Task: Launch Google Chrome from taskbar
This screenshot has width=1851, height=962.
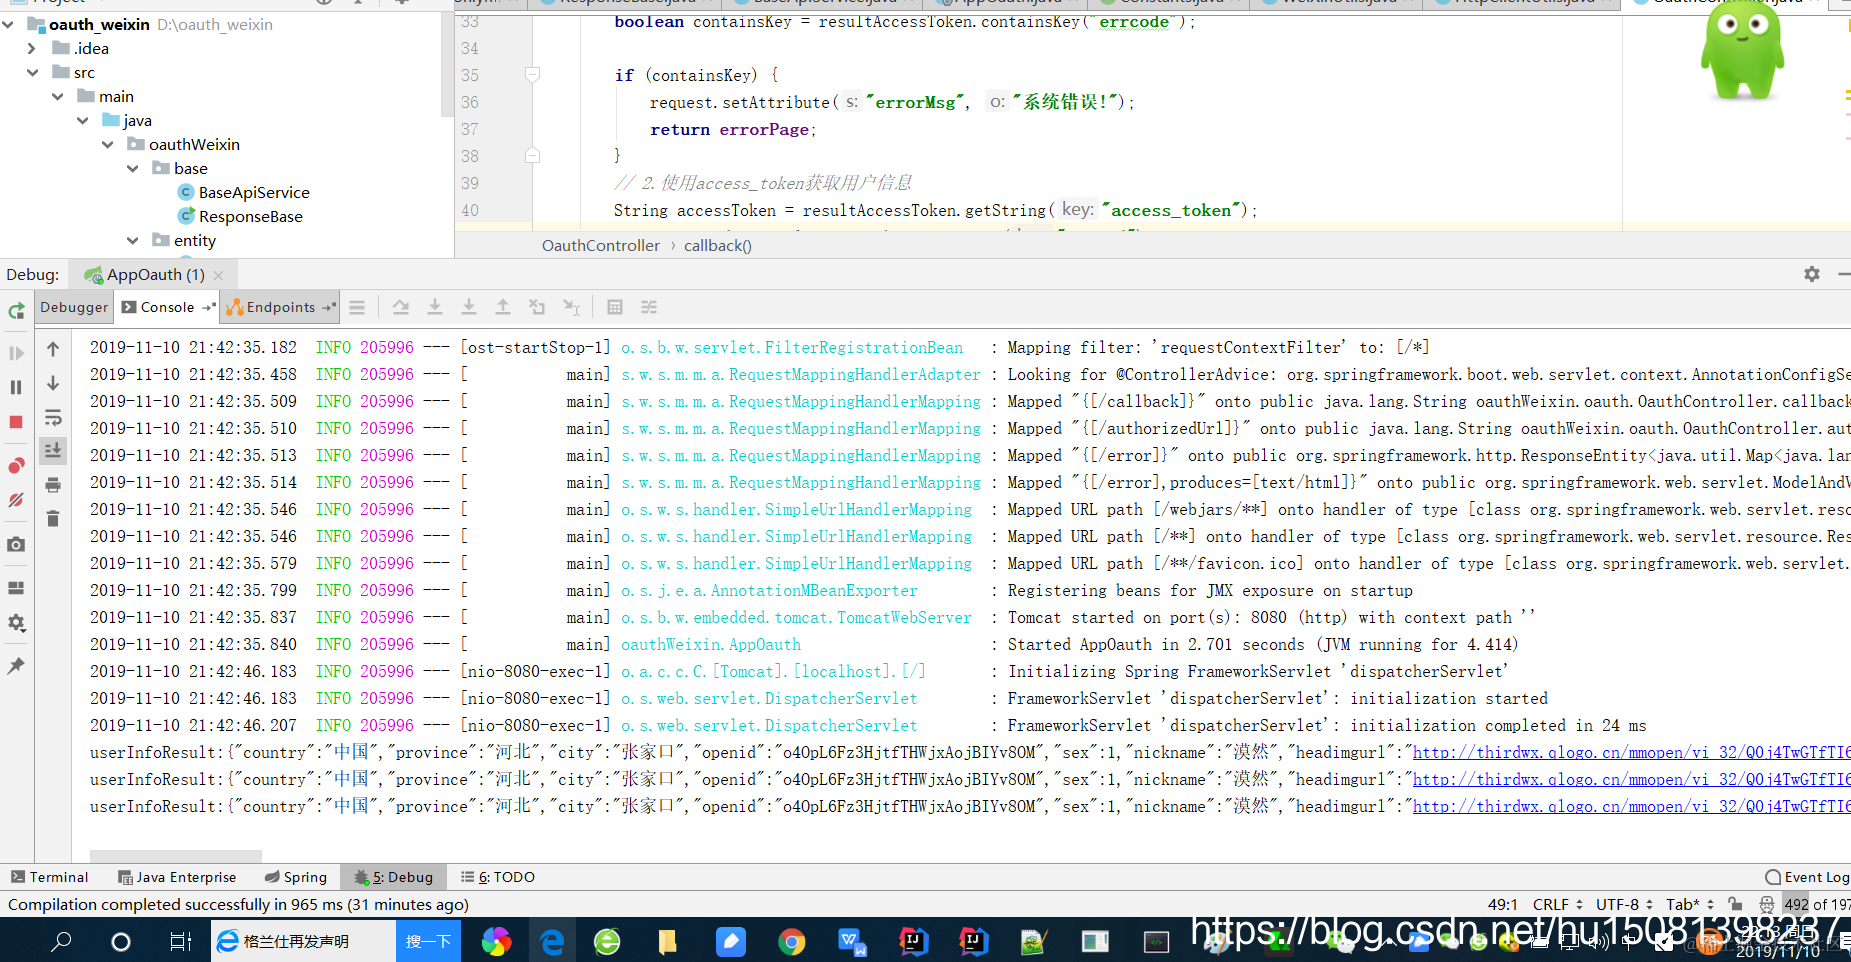Action: pos(791,940)
